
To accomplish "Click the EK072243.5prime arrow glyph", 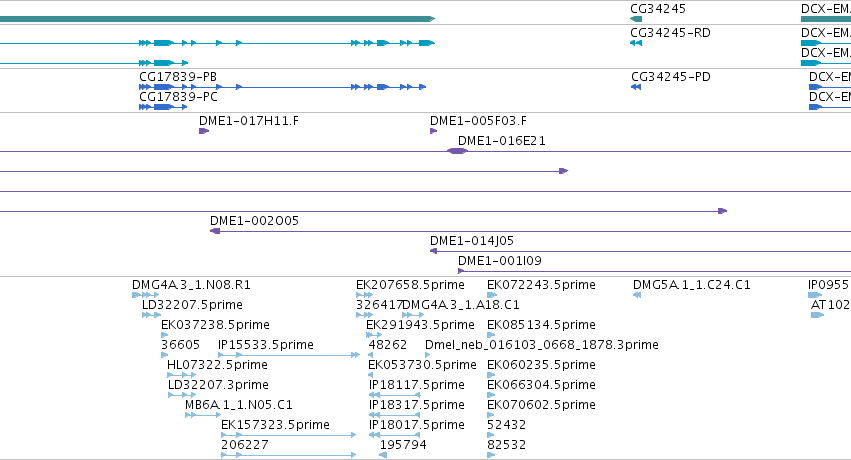I will [x=492, y=295].
